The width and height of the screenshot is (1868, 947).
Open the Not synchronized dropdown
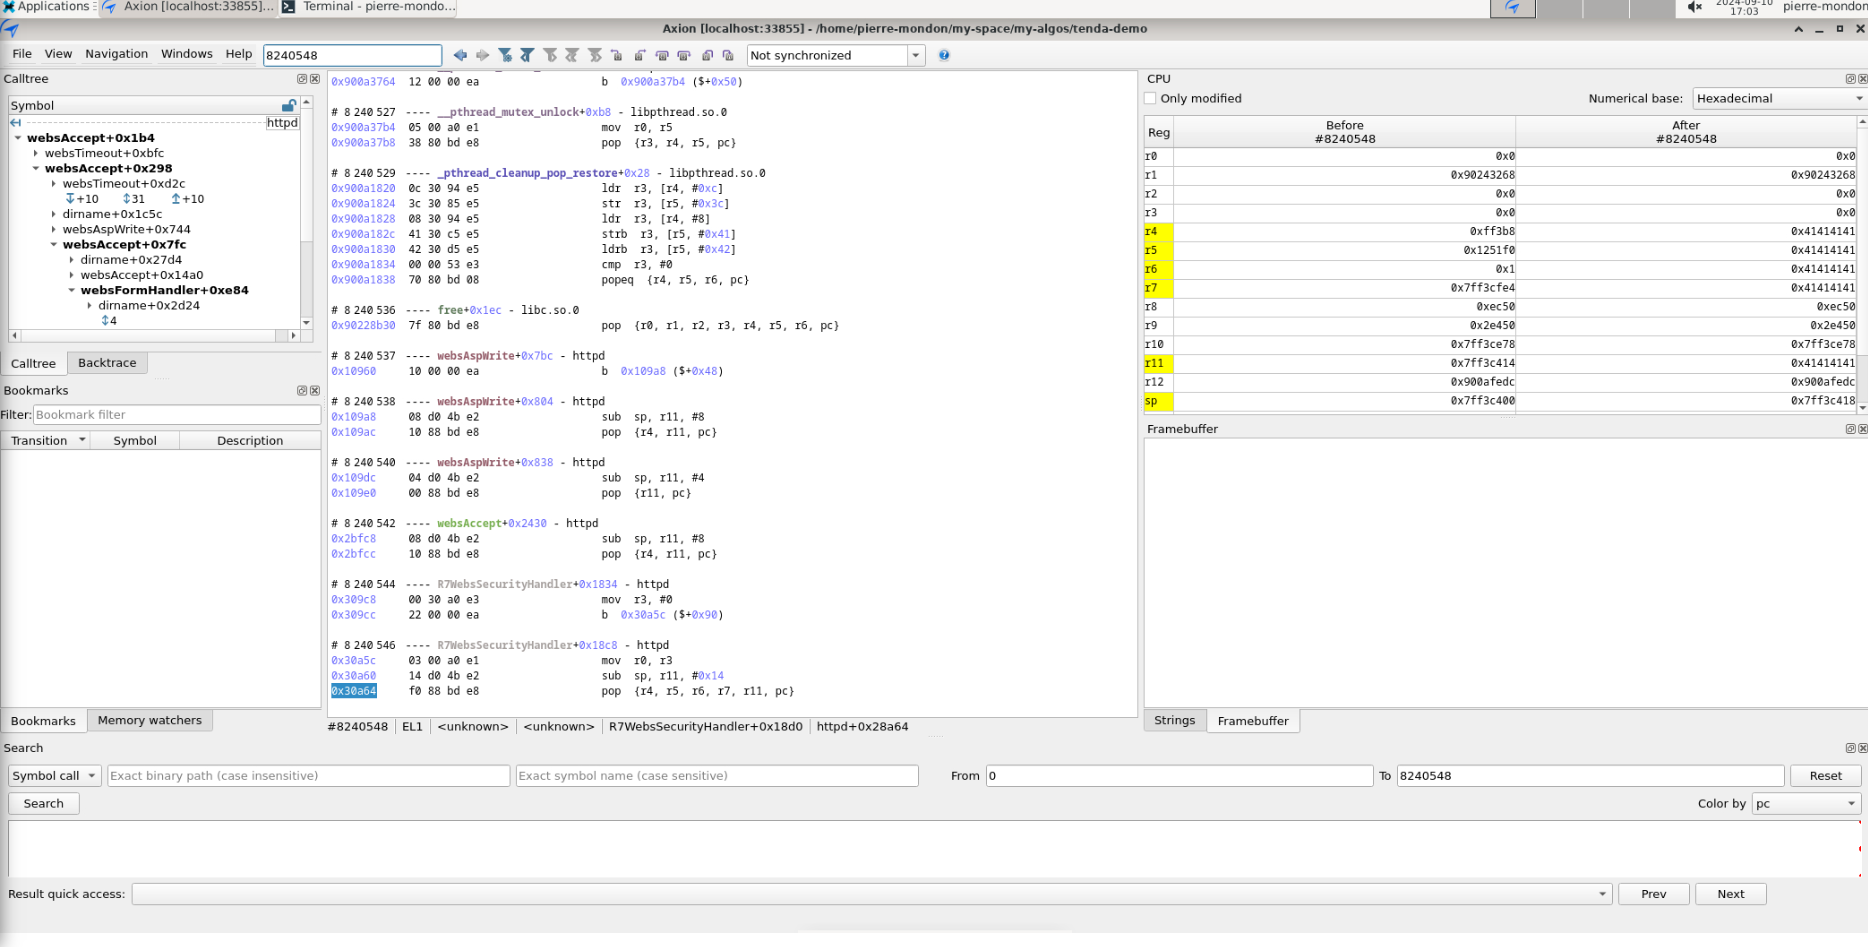pos(915,55)
